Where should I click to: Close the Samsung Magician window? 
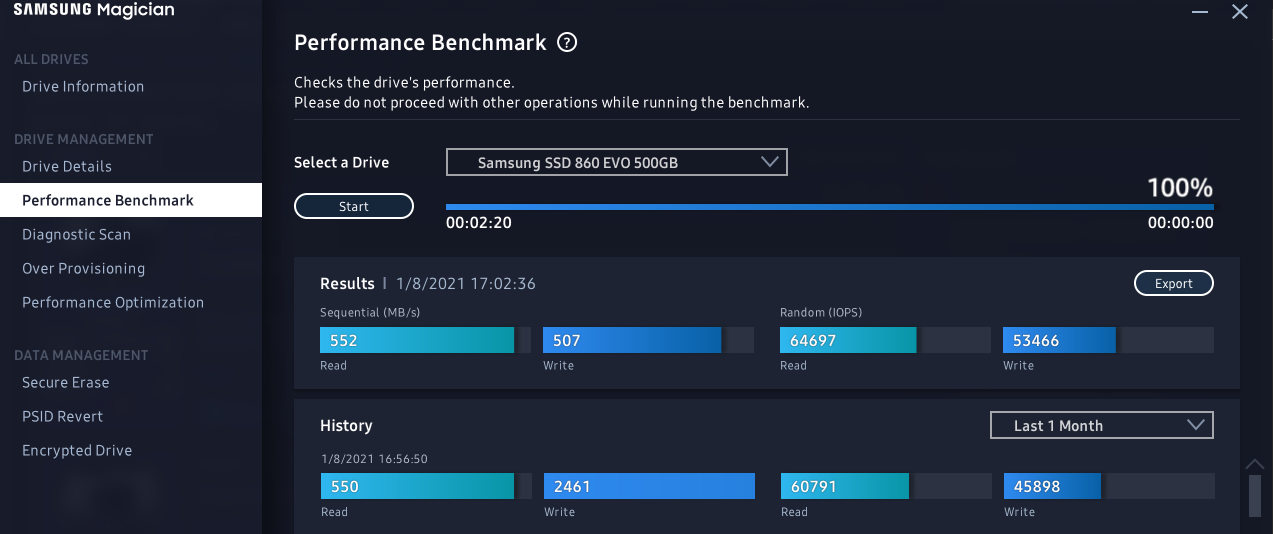(1240, 12)
